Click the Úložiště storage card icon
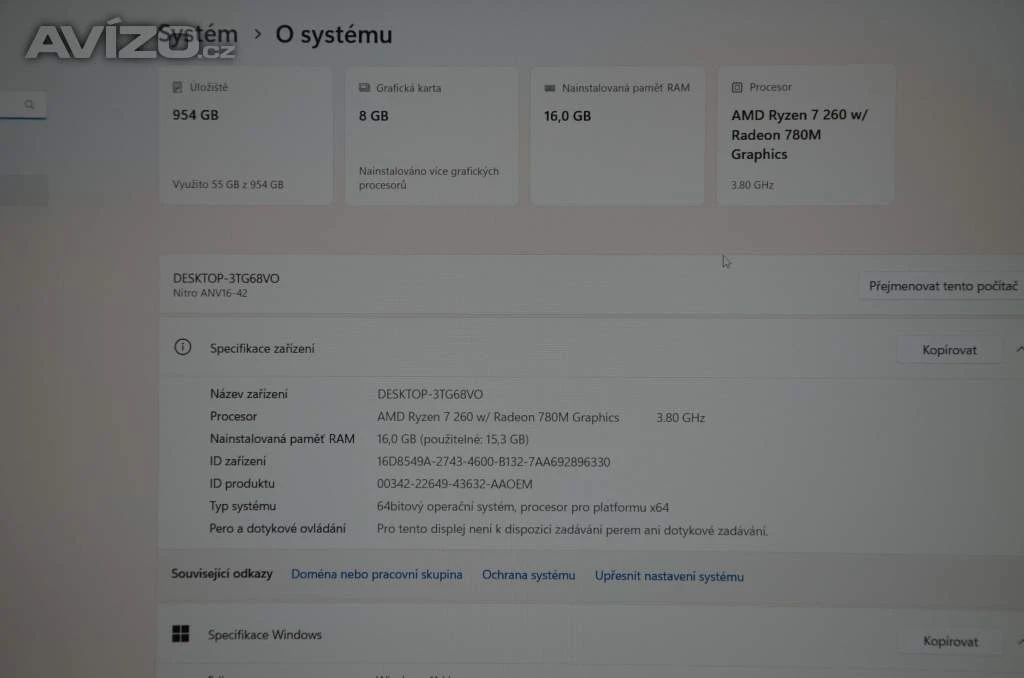 tap(178, 88)
